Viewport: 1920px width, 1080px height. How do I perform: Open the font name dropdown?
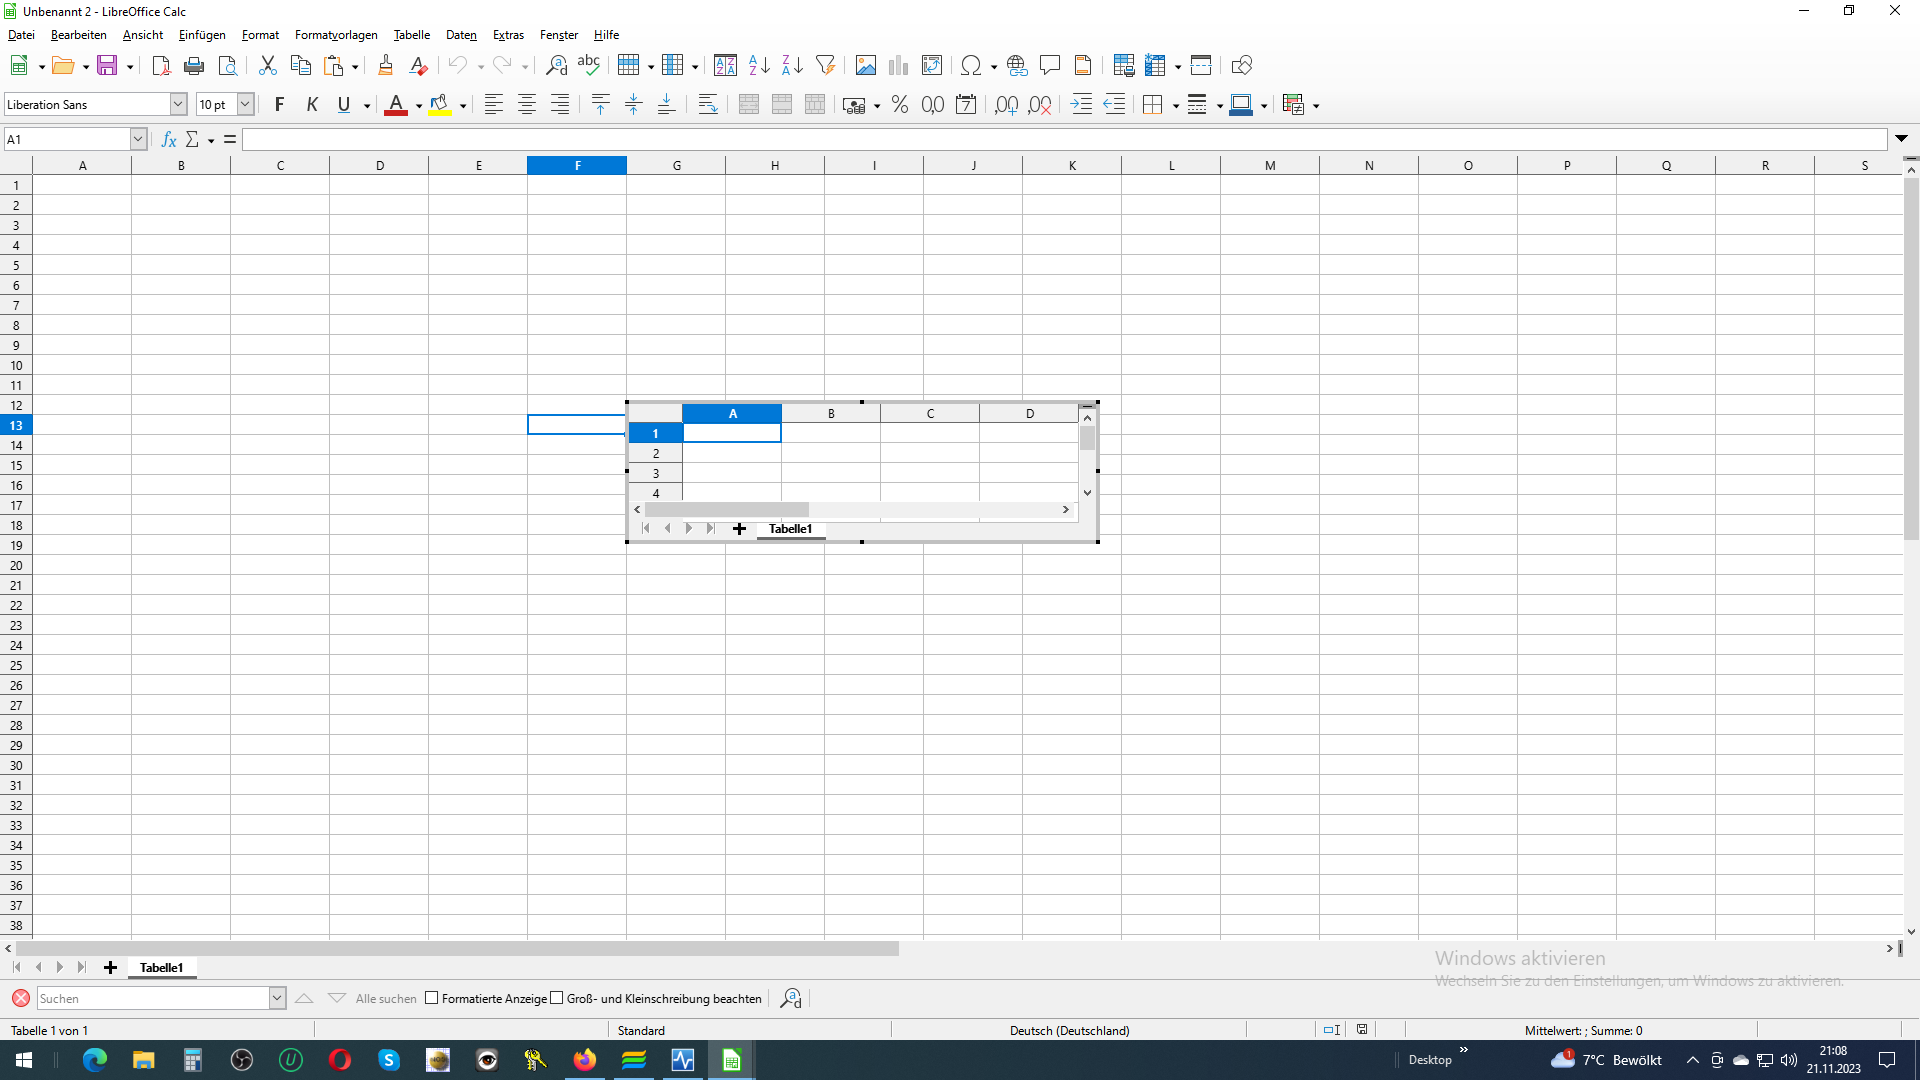[x=178, y=104]
